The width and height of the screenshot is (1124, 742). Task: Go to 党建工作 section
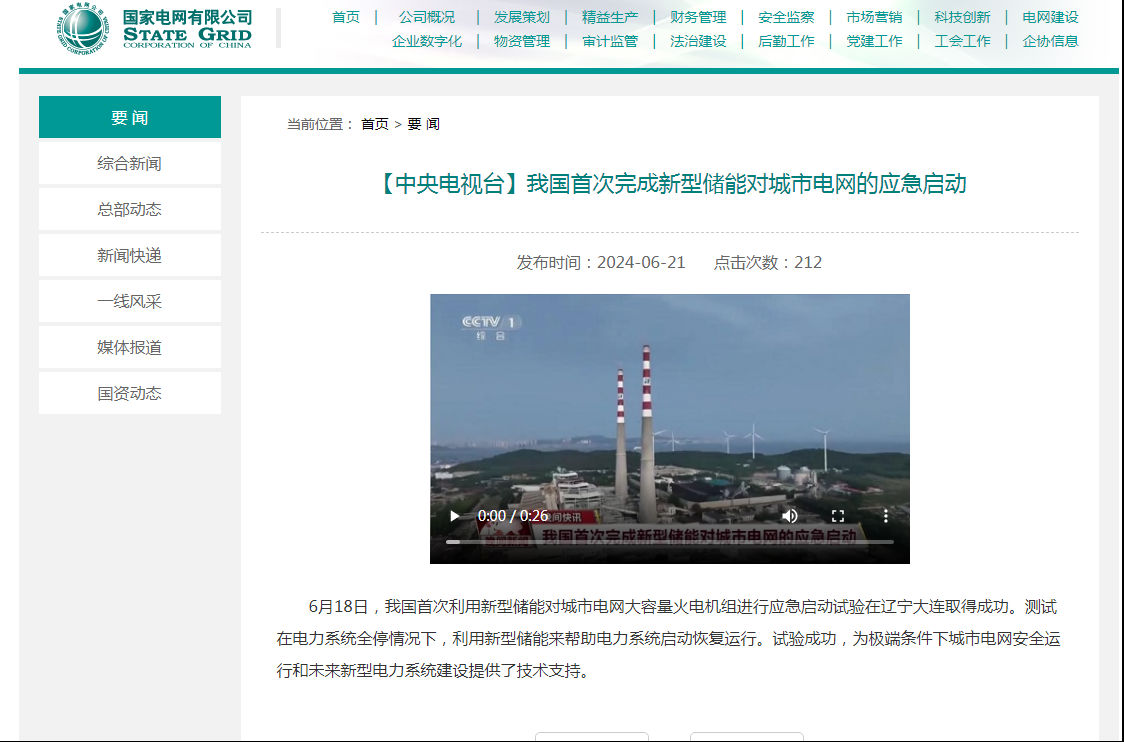point(875,42)
